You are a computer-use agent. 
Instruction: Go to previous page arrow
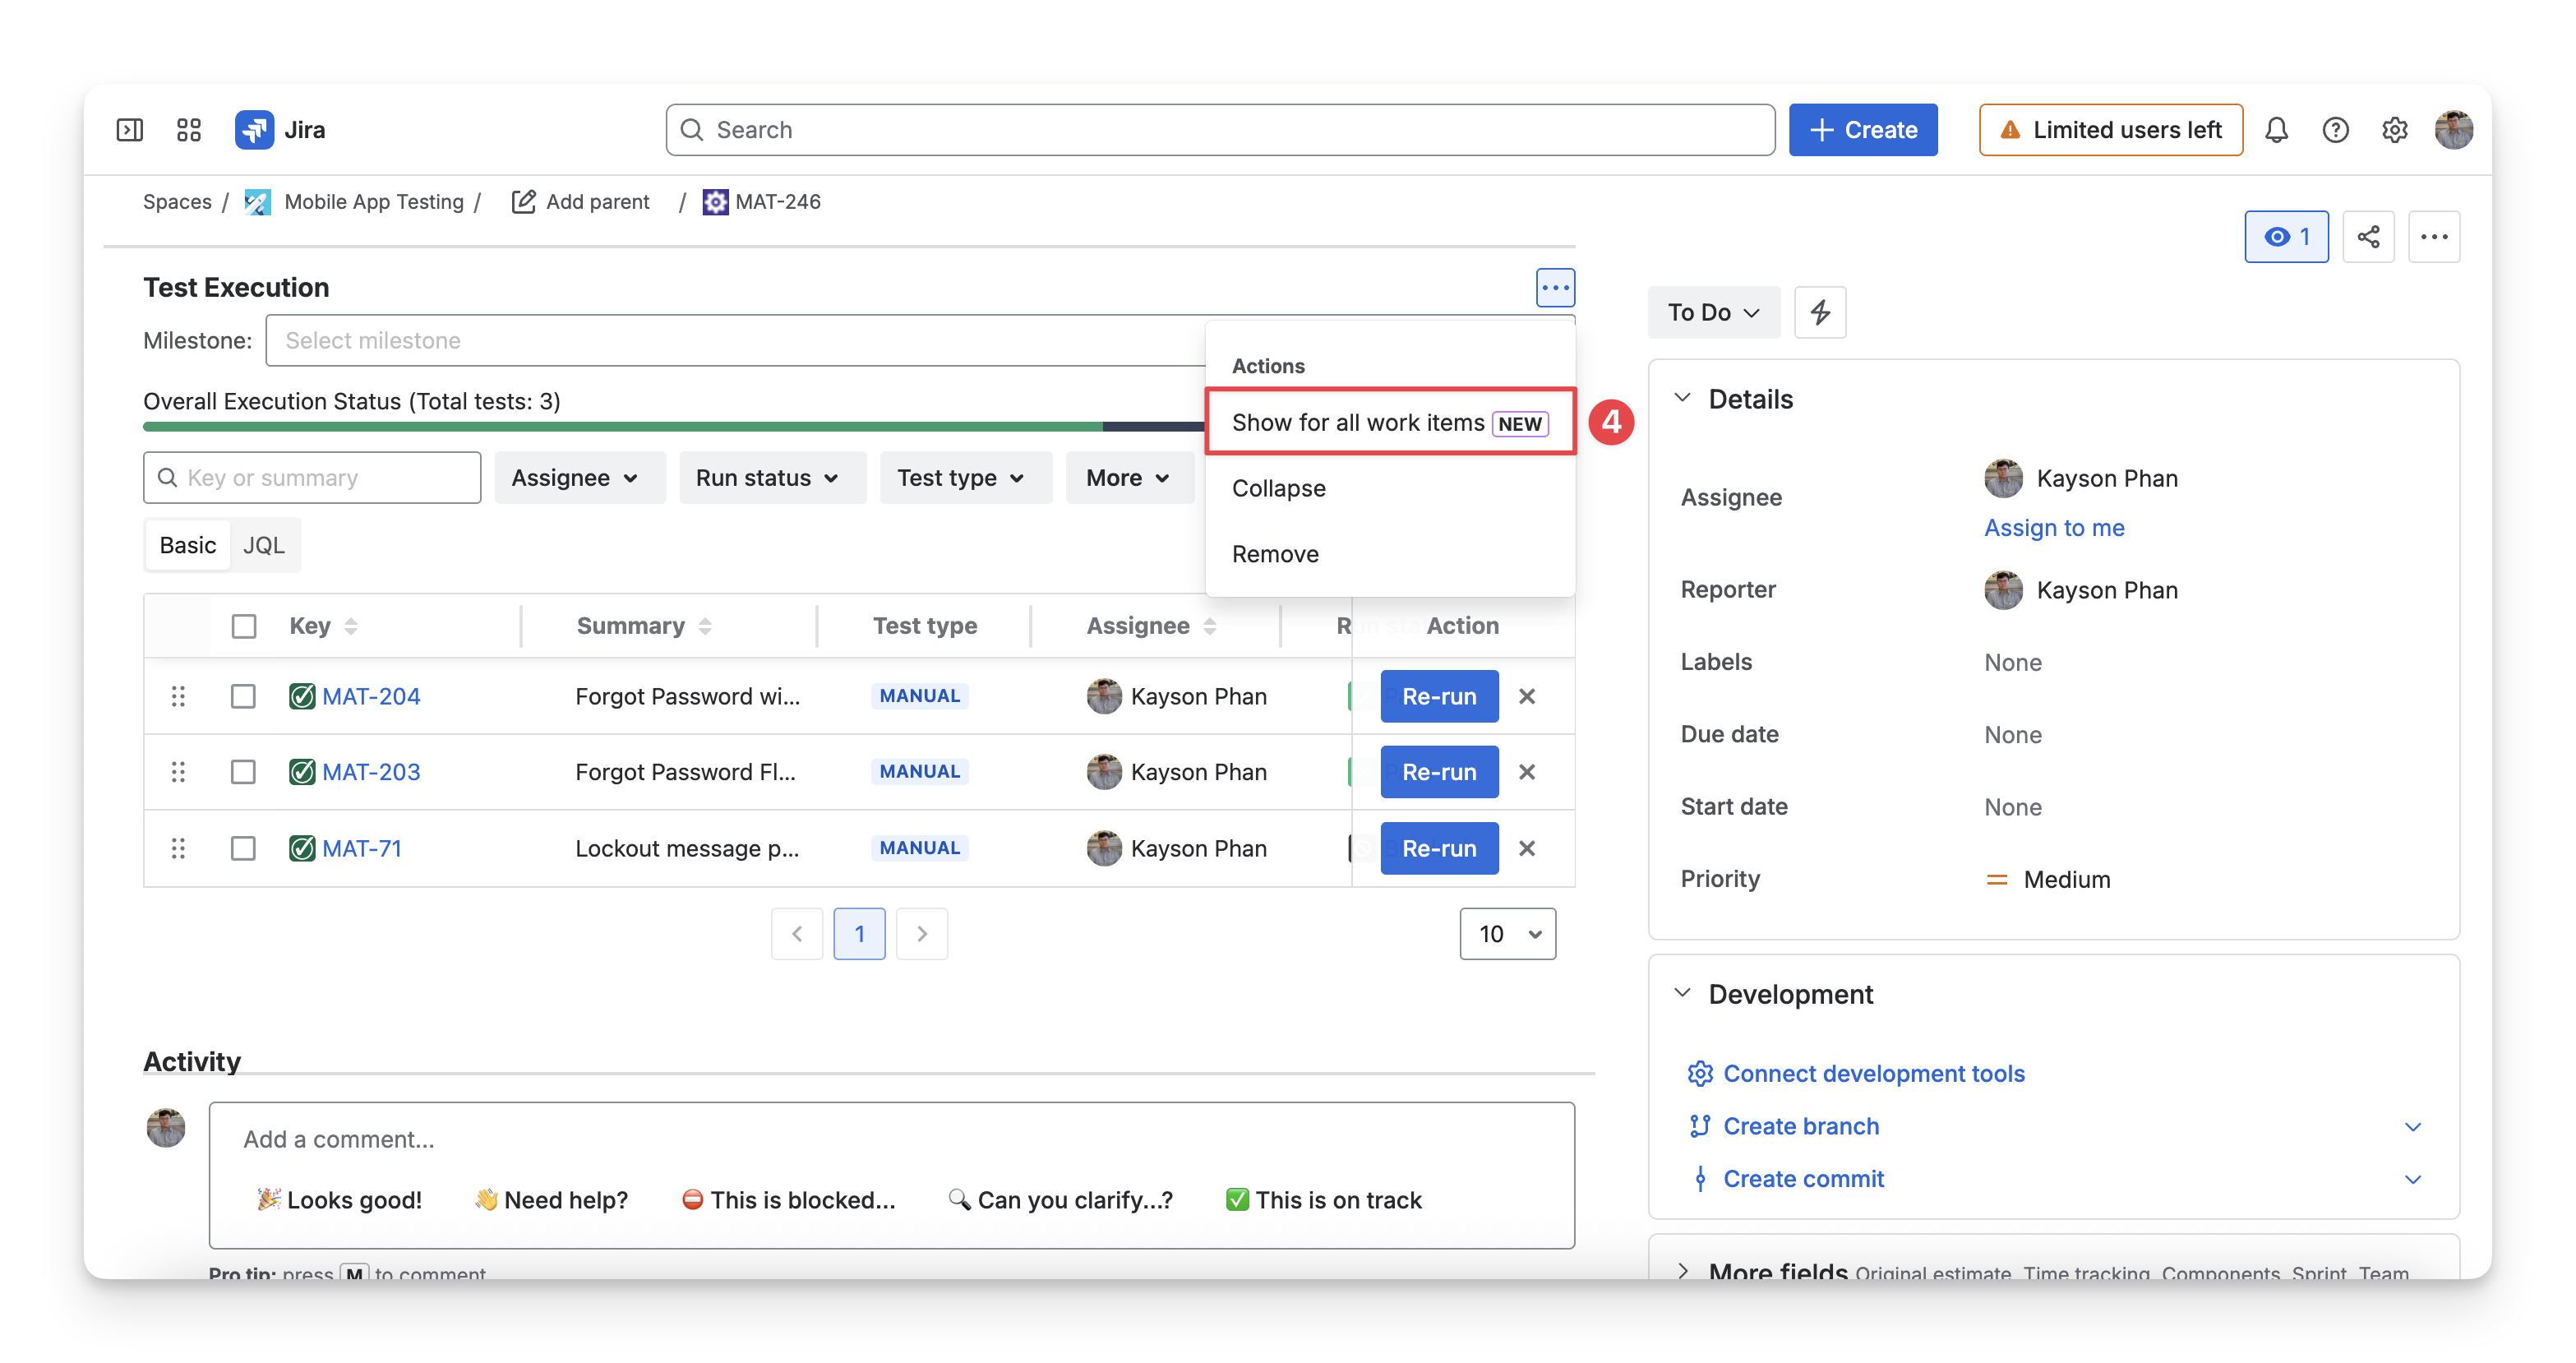tap(797, 934)
